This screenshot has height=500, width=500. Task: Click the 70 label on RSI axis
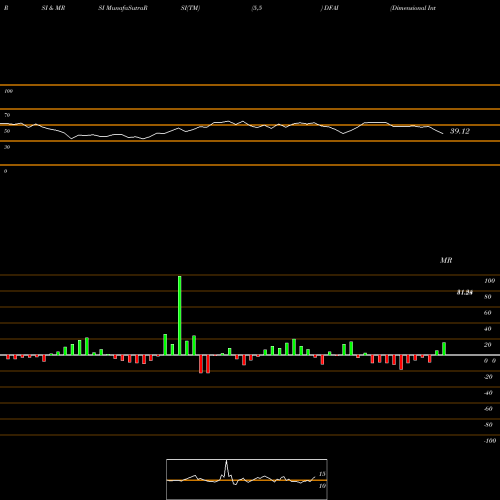coord(7,115)
